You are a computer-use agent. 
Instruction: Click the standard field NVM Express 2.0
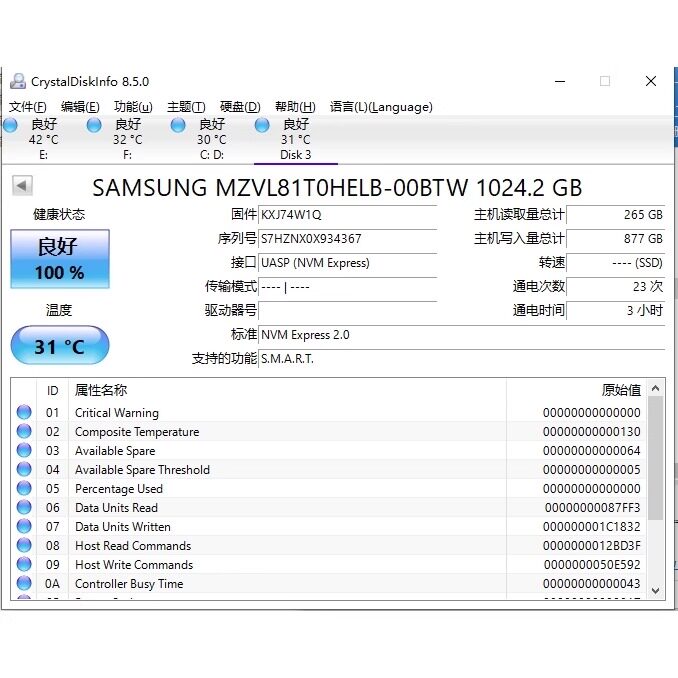tap(461, 335)
